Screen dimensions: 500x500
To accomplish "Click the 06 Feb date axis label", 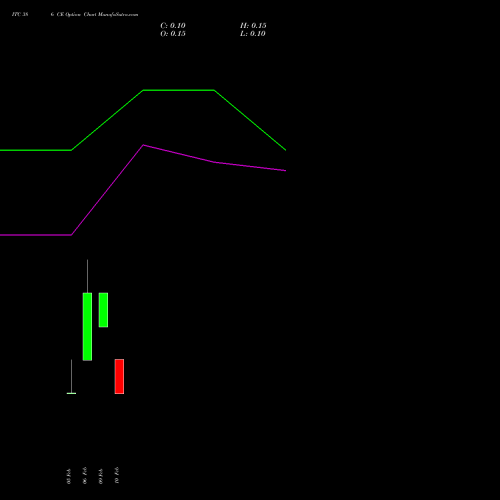I will tap(85, 475).
